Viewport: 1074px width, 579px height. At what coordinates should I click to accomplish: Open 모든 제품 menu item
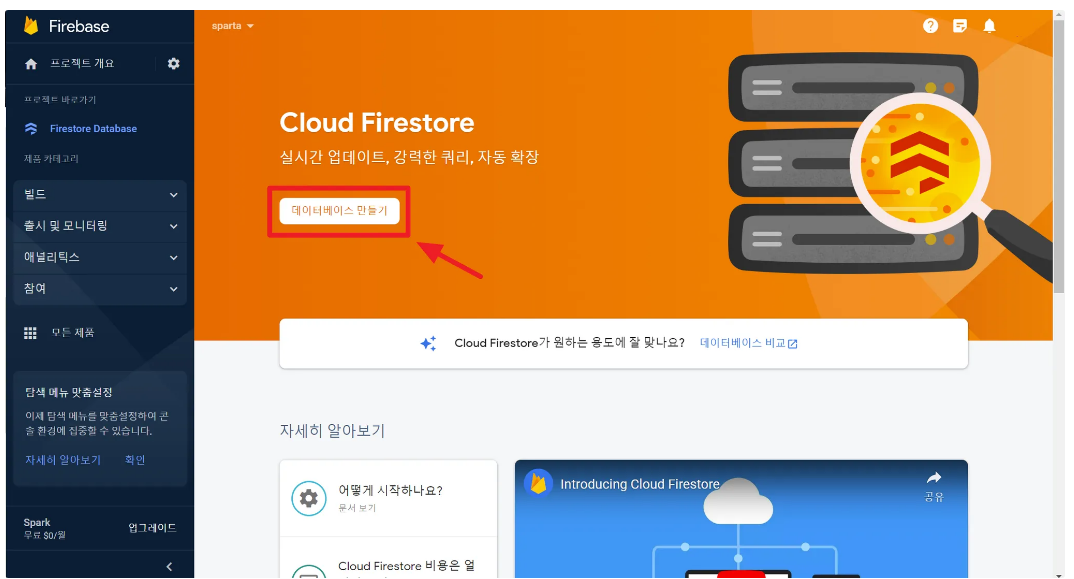[x=73, y=333]
